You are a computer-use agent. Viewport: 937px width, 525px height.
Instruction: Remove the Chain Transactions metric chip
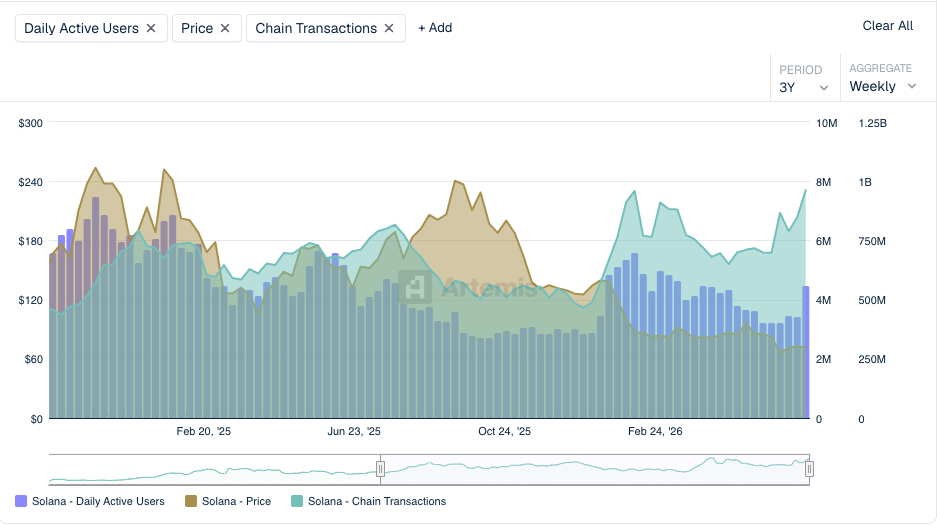(389, 28)
